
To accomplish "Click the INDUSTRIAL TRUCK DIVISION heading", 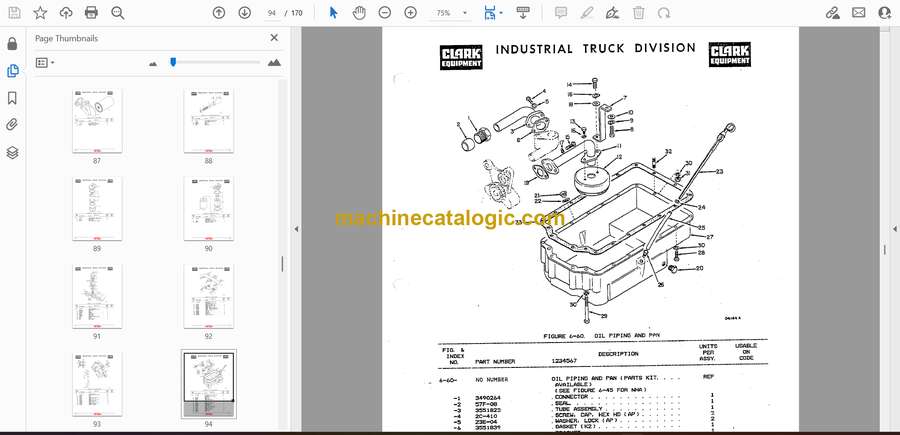I will [595, 49].
